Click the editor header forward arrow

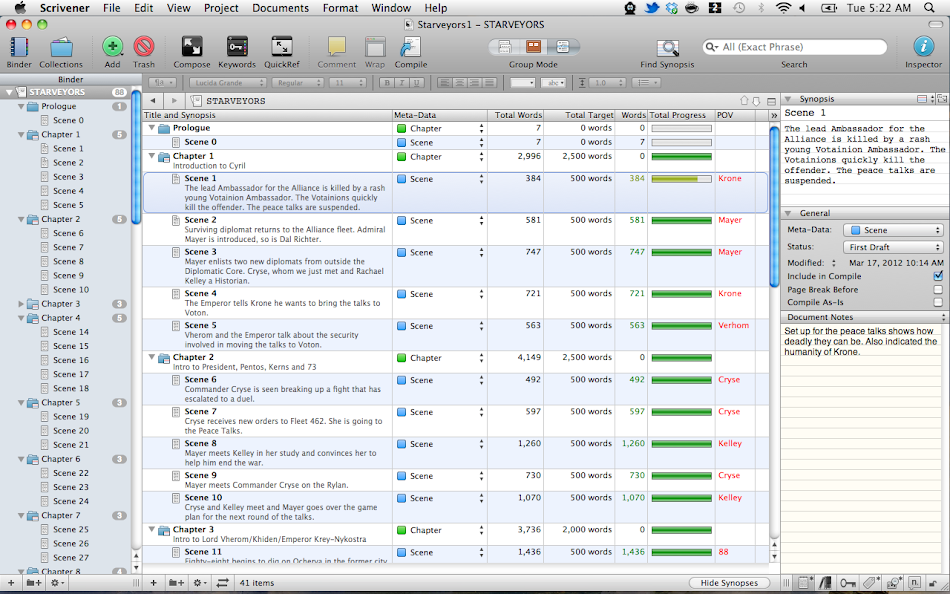(x=174, y=101)
